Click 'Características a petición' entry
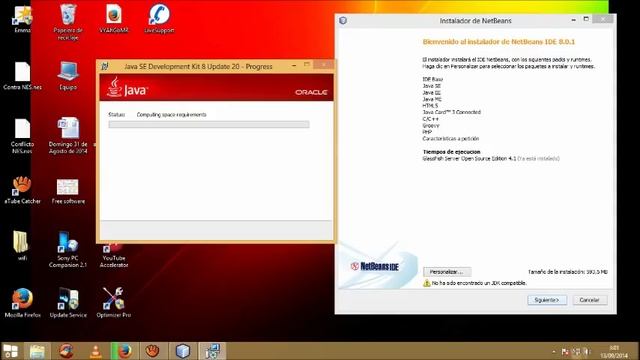 (451, 139)
